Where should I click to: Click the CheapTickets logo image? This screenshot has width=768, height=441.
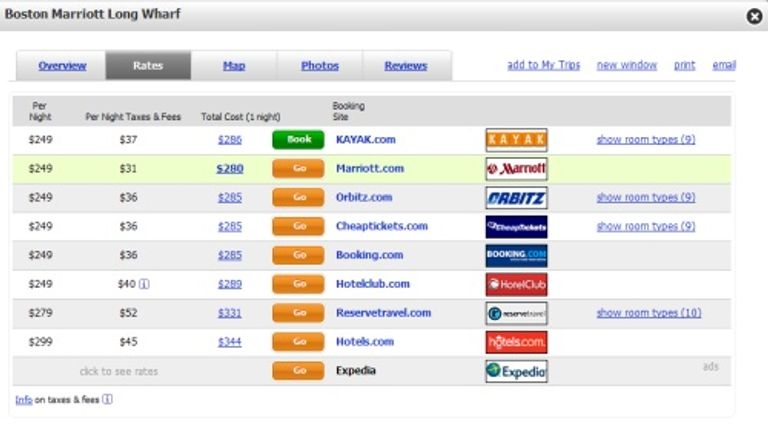point(516,226)
